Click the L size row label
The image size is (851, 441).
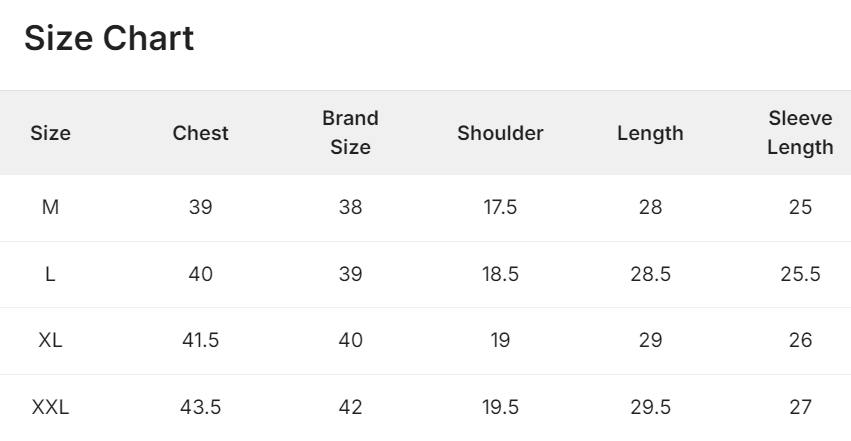click(50, 274)
